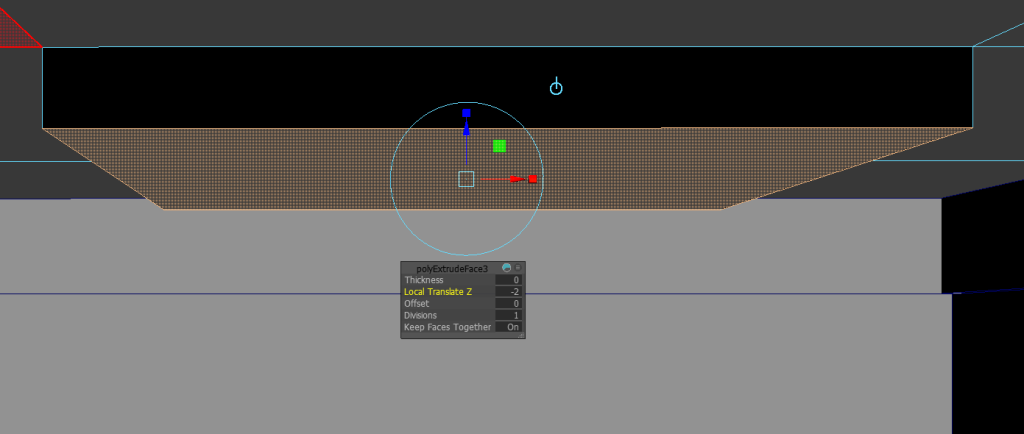The image size is (1024, 434).
Task: Click the Offset value field
Action: pos(509,303)
